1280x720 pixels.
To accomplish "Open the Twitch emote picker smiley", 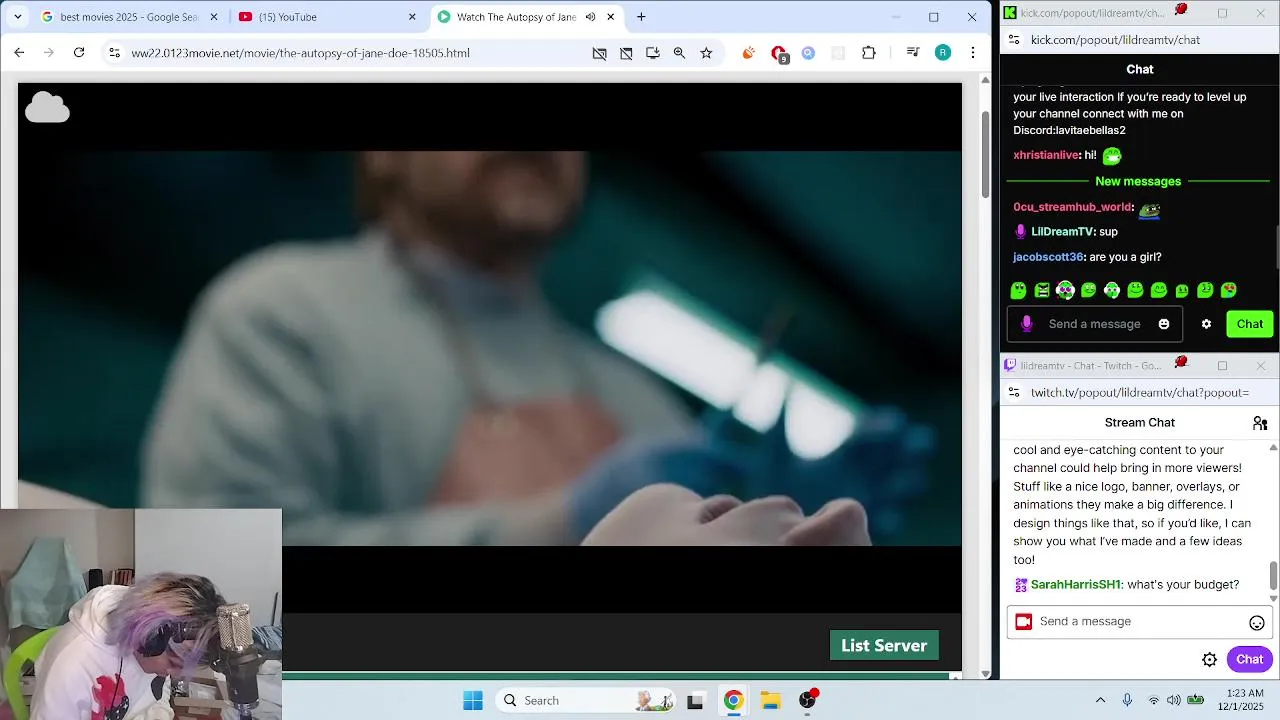I will point(1257,622).
